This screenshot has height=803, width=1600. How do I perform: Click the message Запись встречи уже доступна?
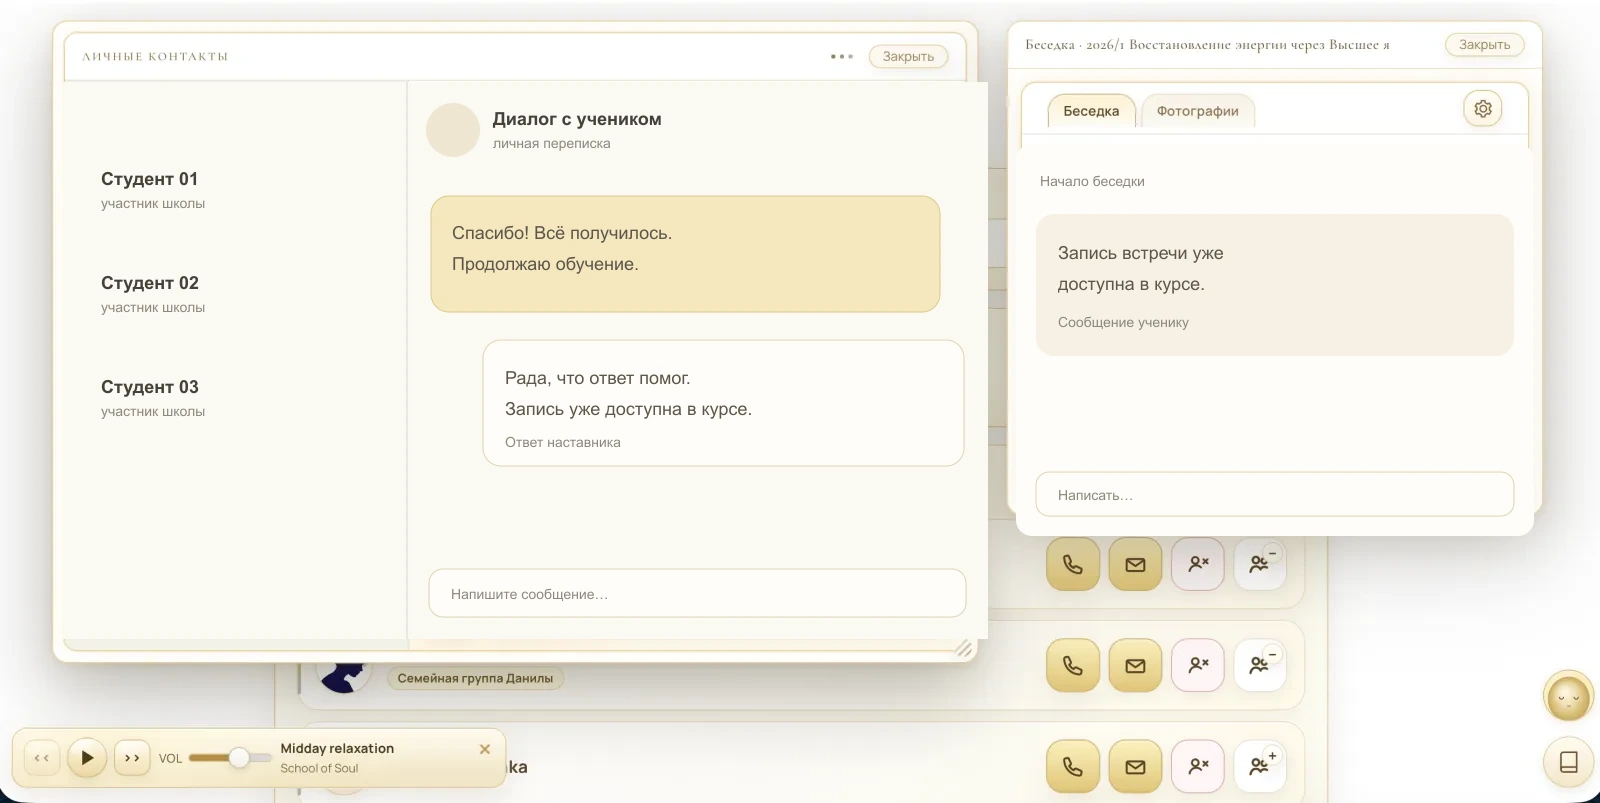click(x=1274, y=285)
